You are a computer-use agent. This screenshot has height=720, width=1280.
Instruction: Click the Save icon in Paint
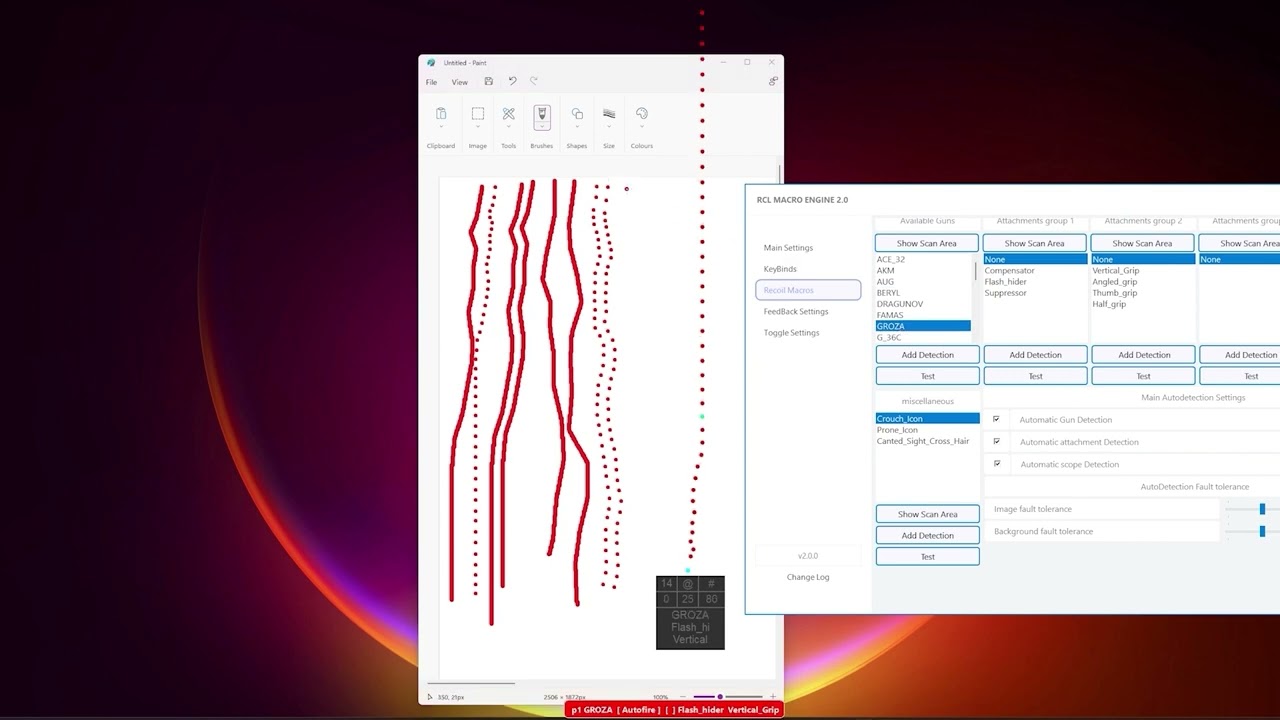[488, 81]
